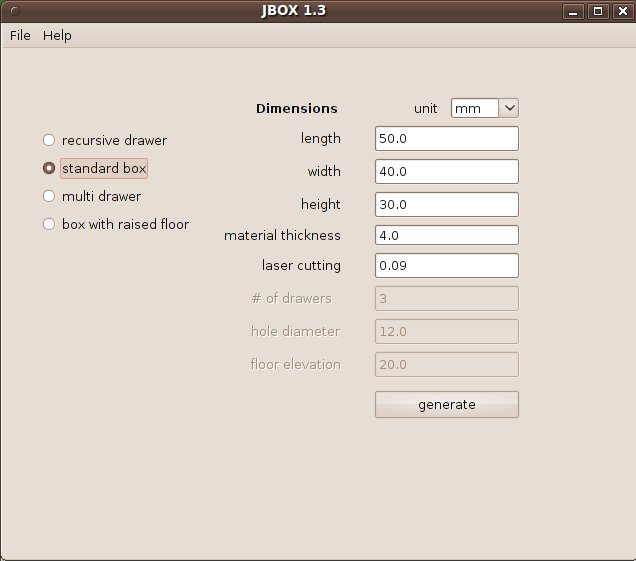Click the length input field
Screen dimensions: 636x561
click(446, 139)
